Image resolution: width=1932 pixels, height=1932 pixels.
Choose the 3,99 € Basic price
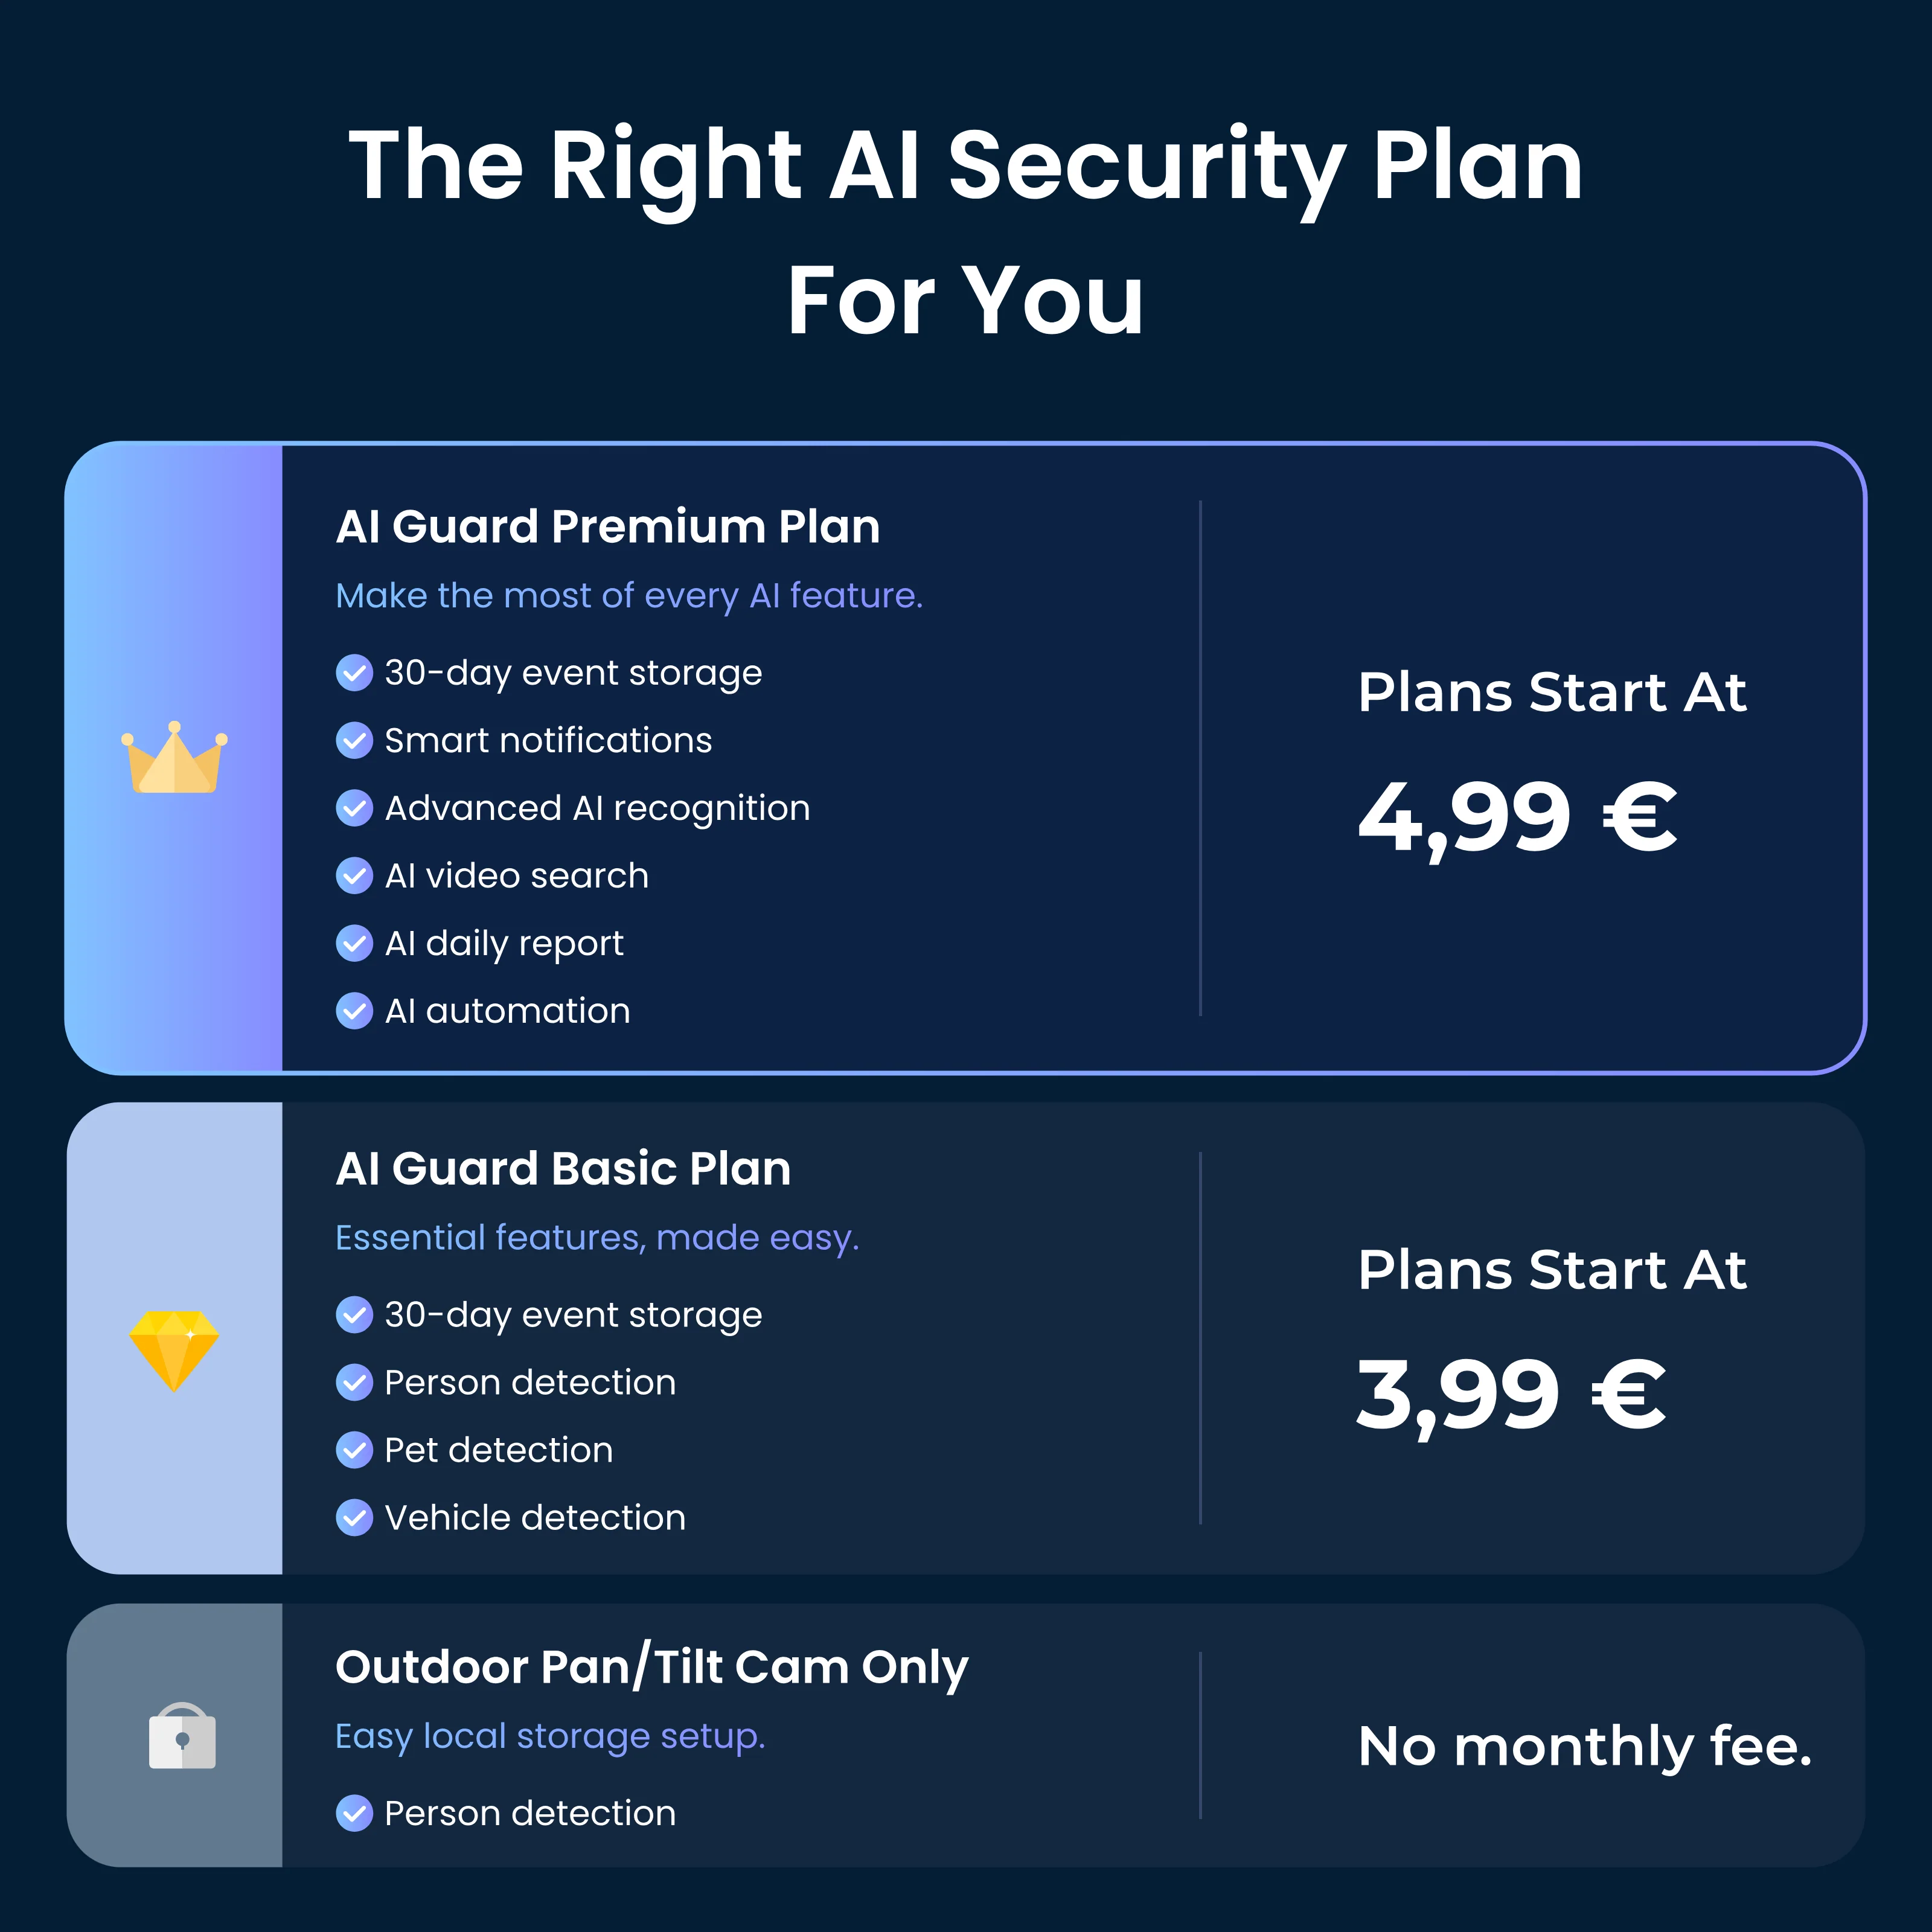pos(1511,1396)
